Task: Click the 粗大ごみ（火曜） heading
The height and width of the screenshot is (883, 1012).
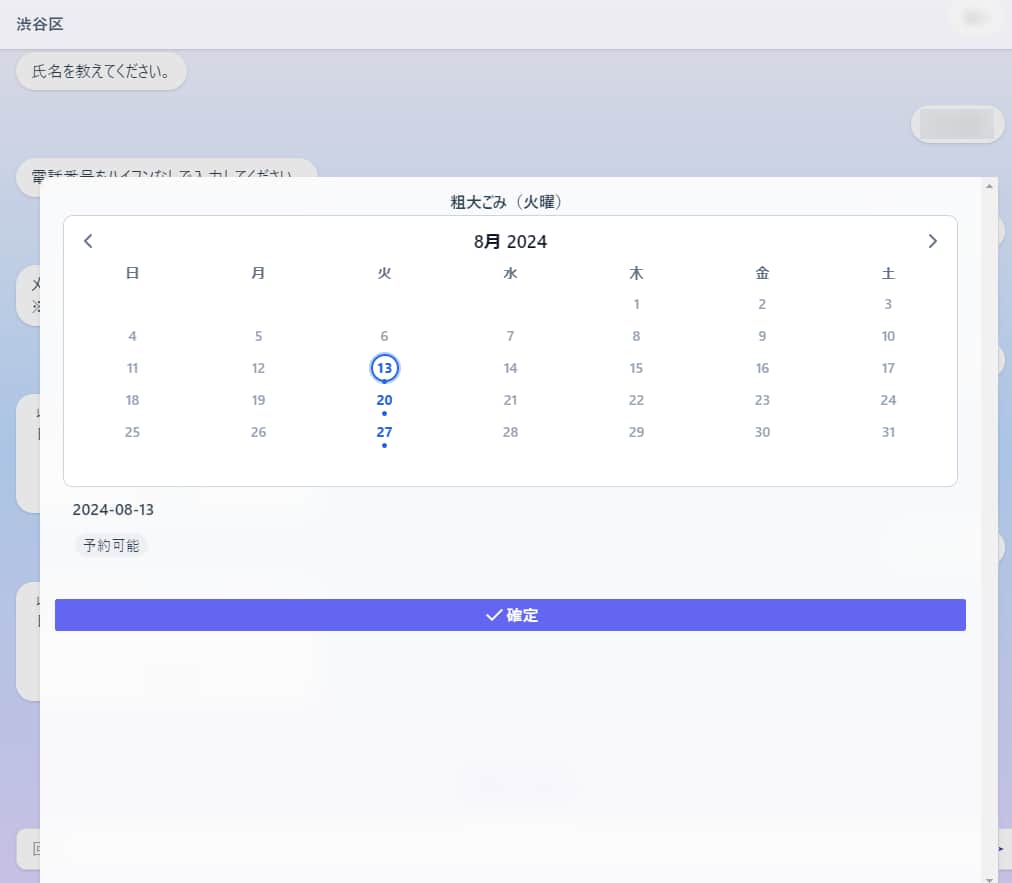Action: pos(506,202)
